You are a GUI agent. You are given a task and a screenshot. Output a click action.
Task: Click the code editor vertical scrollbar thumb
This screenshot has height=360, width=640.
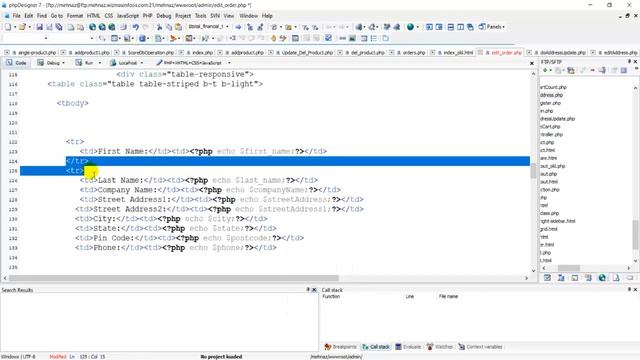click(533, 171)
